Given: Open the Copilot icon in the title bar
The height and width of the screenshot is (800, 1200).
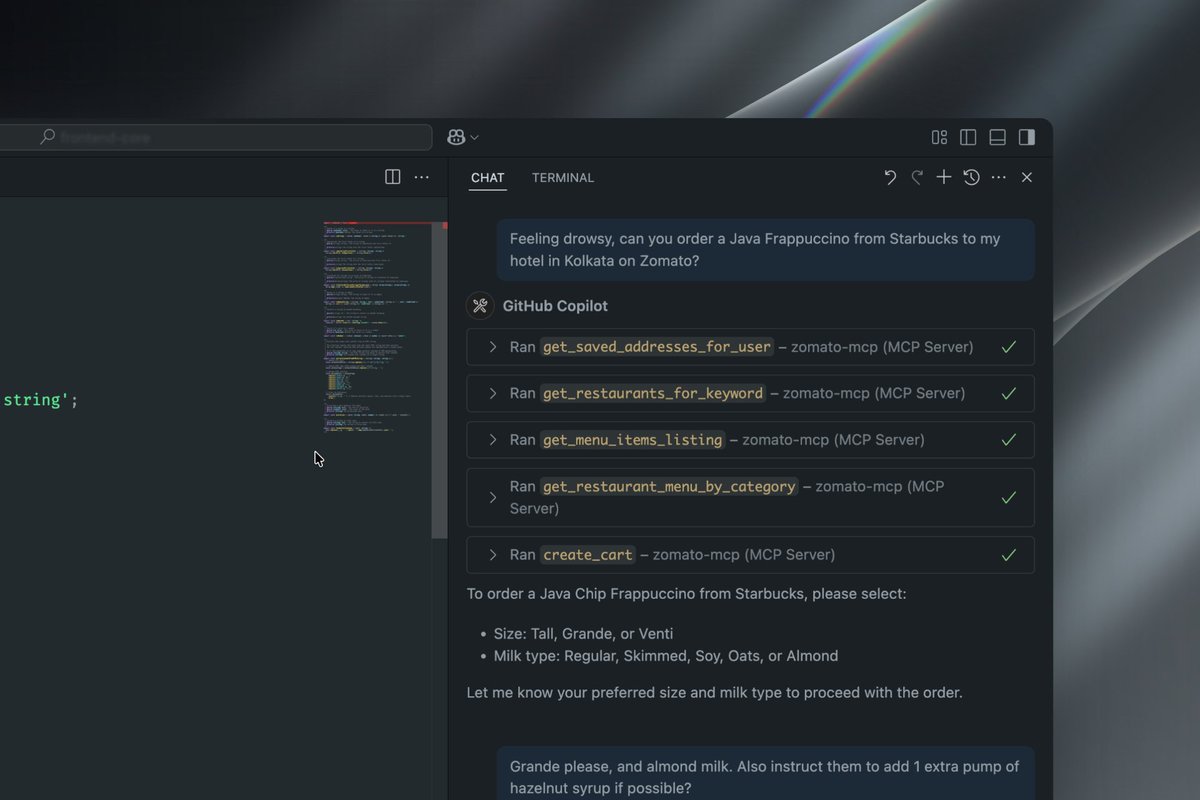Looking at the screenshot, I should click(456, 137).
